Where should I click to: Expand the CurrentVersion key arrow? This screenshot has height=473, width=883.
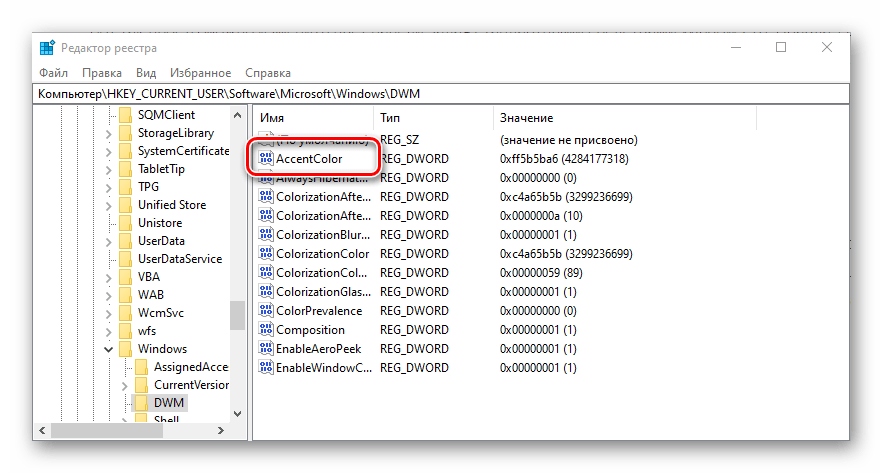pyautogui.click(x=125, y=385)
